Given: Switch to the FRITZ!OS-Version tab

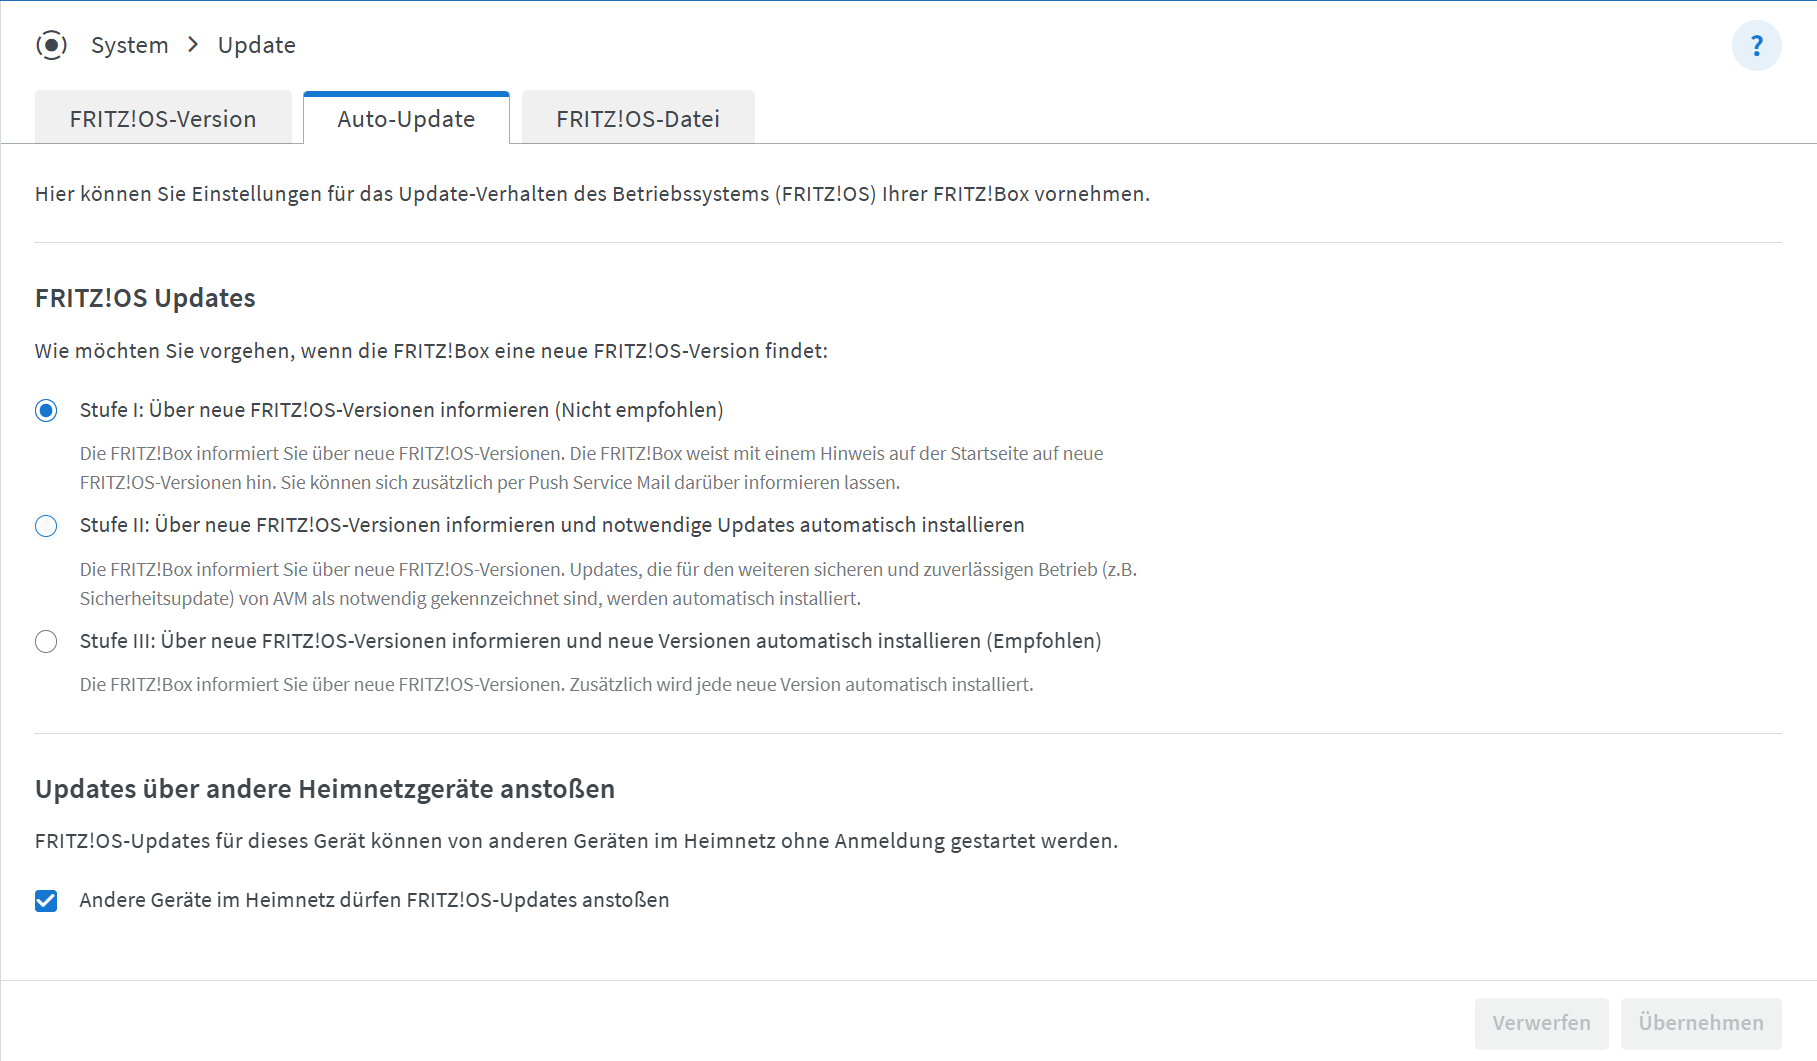Looking at the screenshot, I should point(163,119).
